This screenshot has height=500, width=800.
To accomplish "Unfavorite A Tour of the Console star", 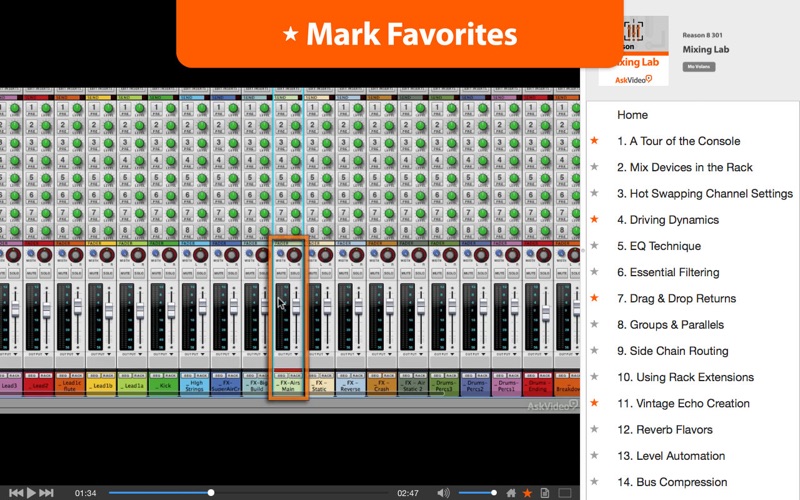I will coord(594,140).
